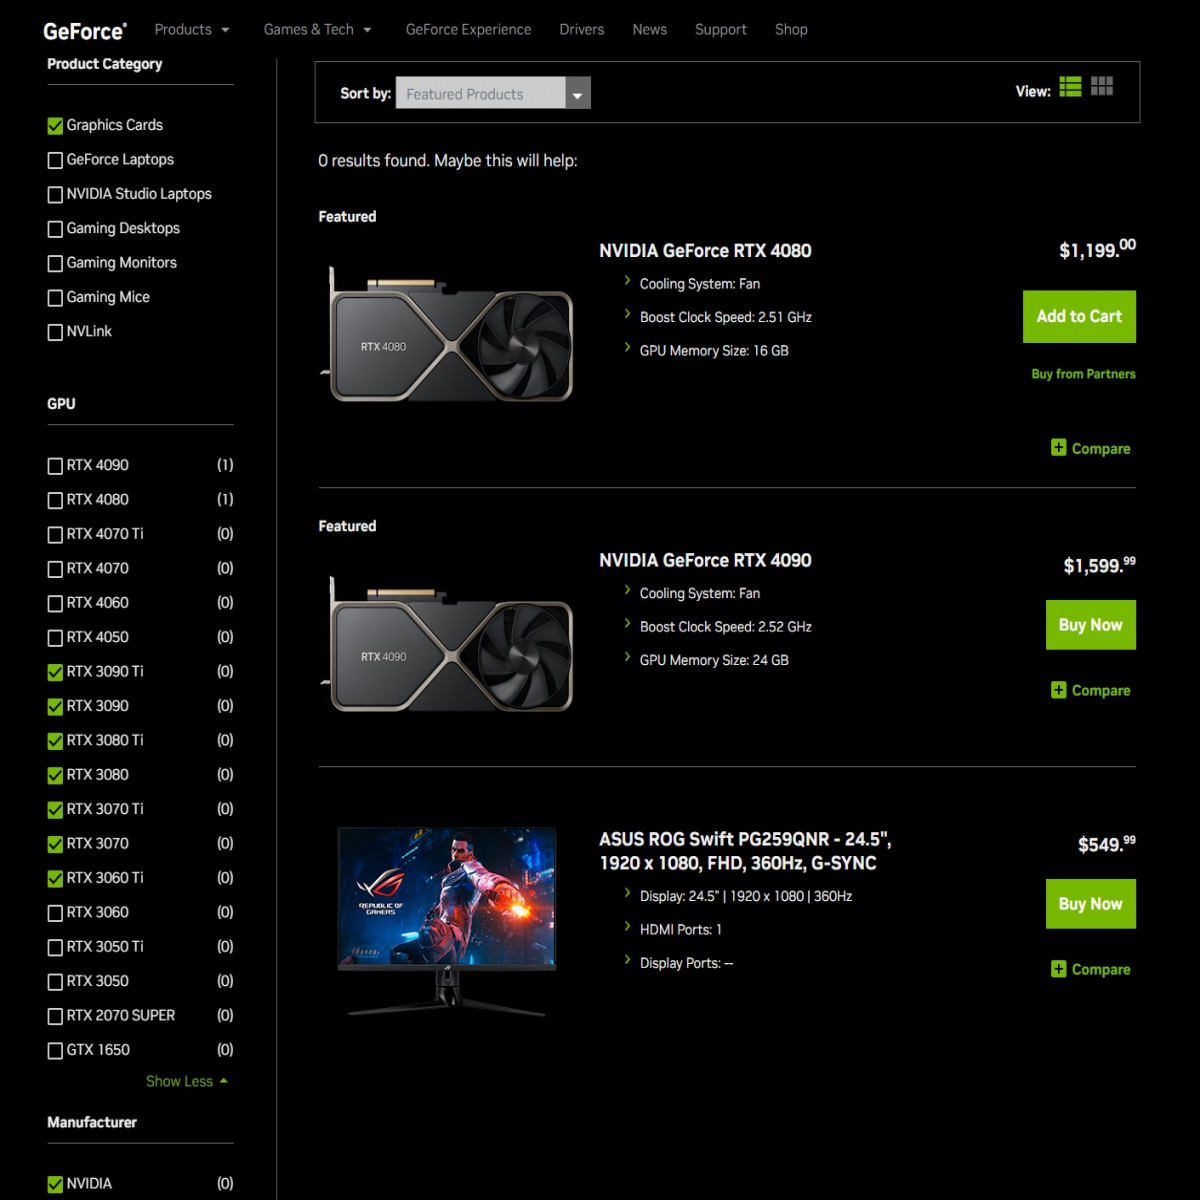1200x1200 pixels.
Task: Uncheck the RTX 3080 Ti filter
Action: (x=55, y=741)
